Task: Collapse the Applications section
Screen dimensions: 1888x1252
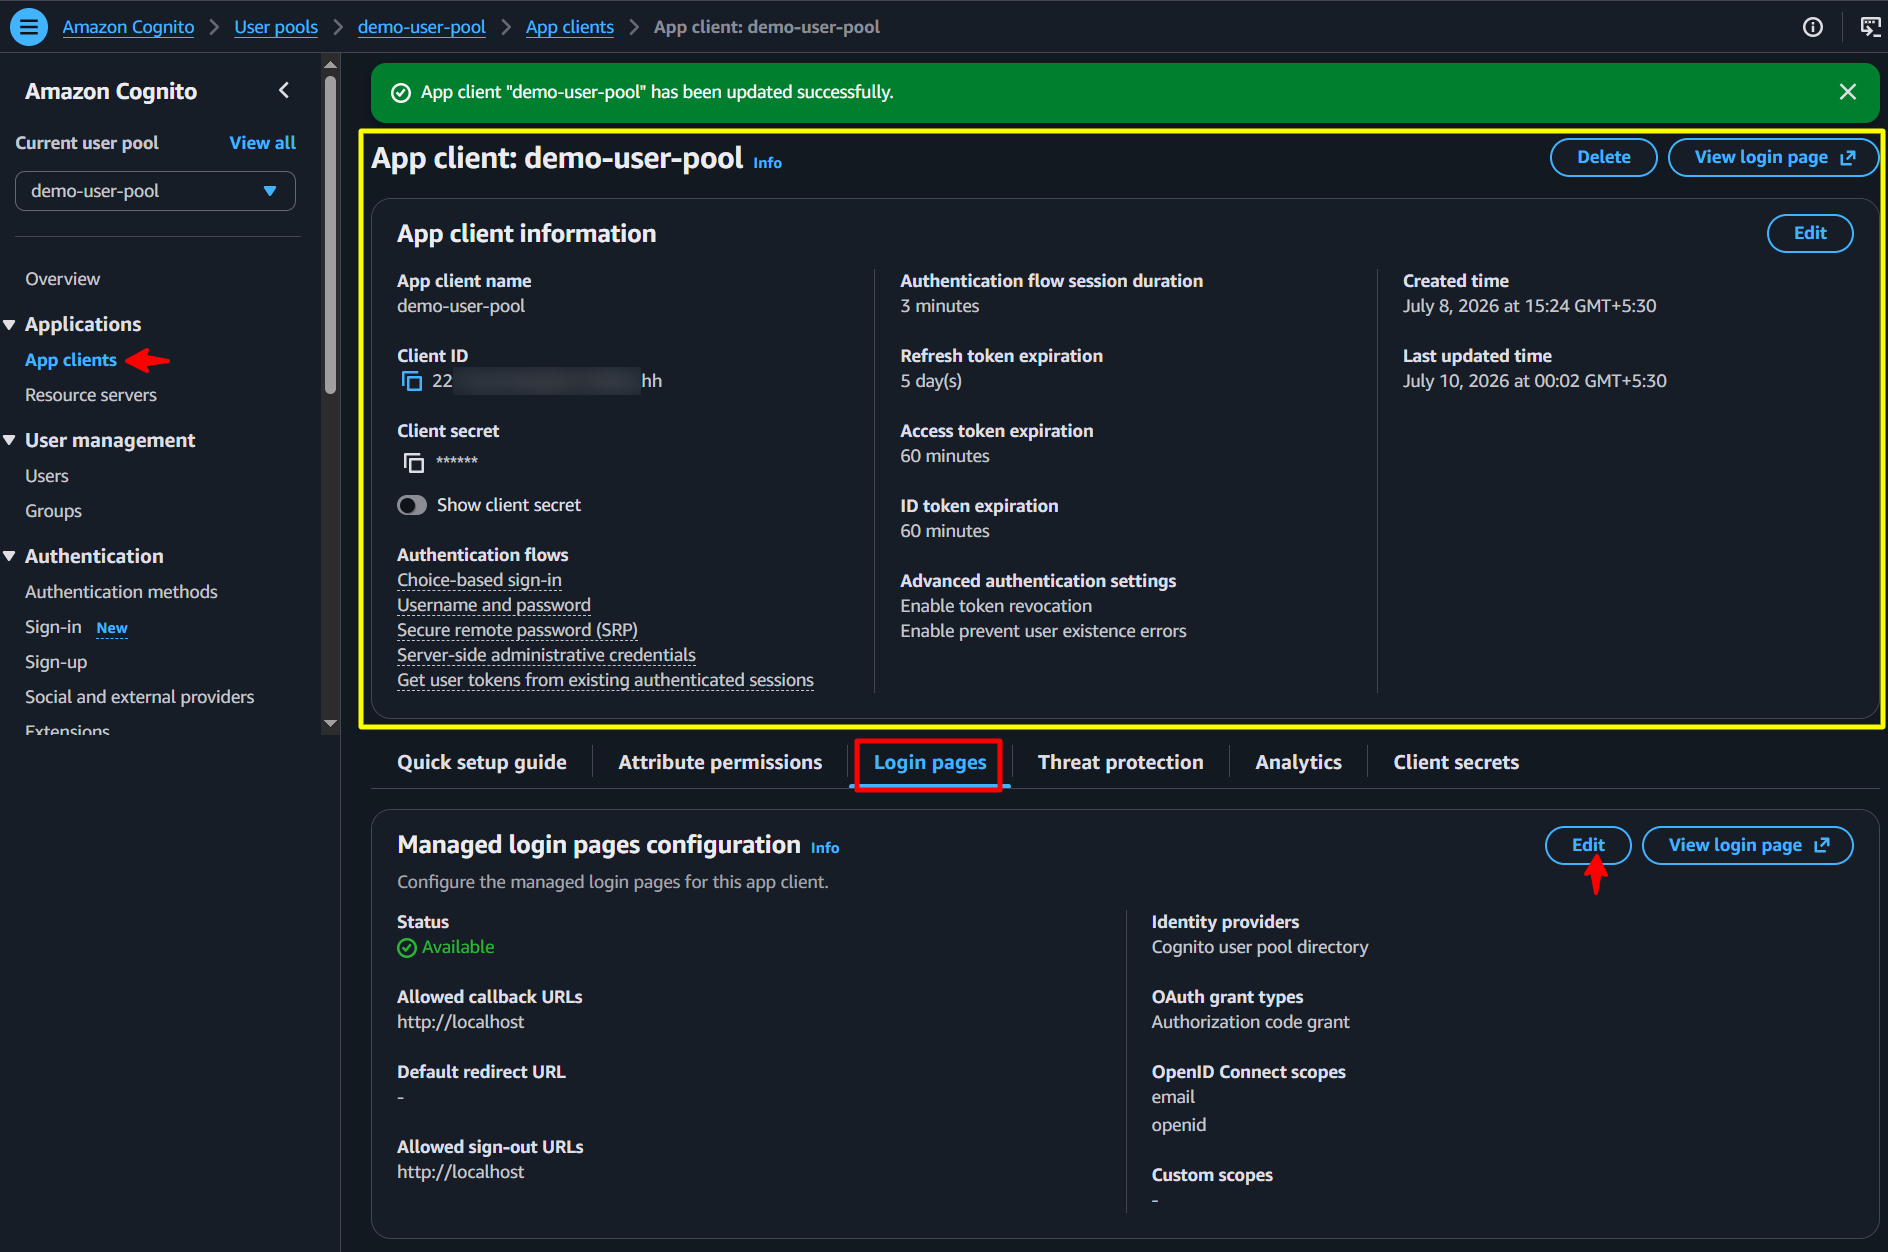Action: (x=10, y=324)
